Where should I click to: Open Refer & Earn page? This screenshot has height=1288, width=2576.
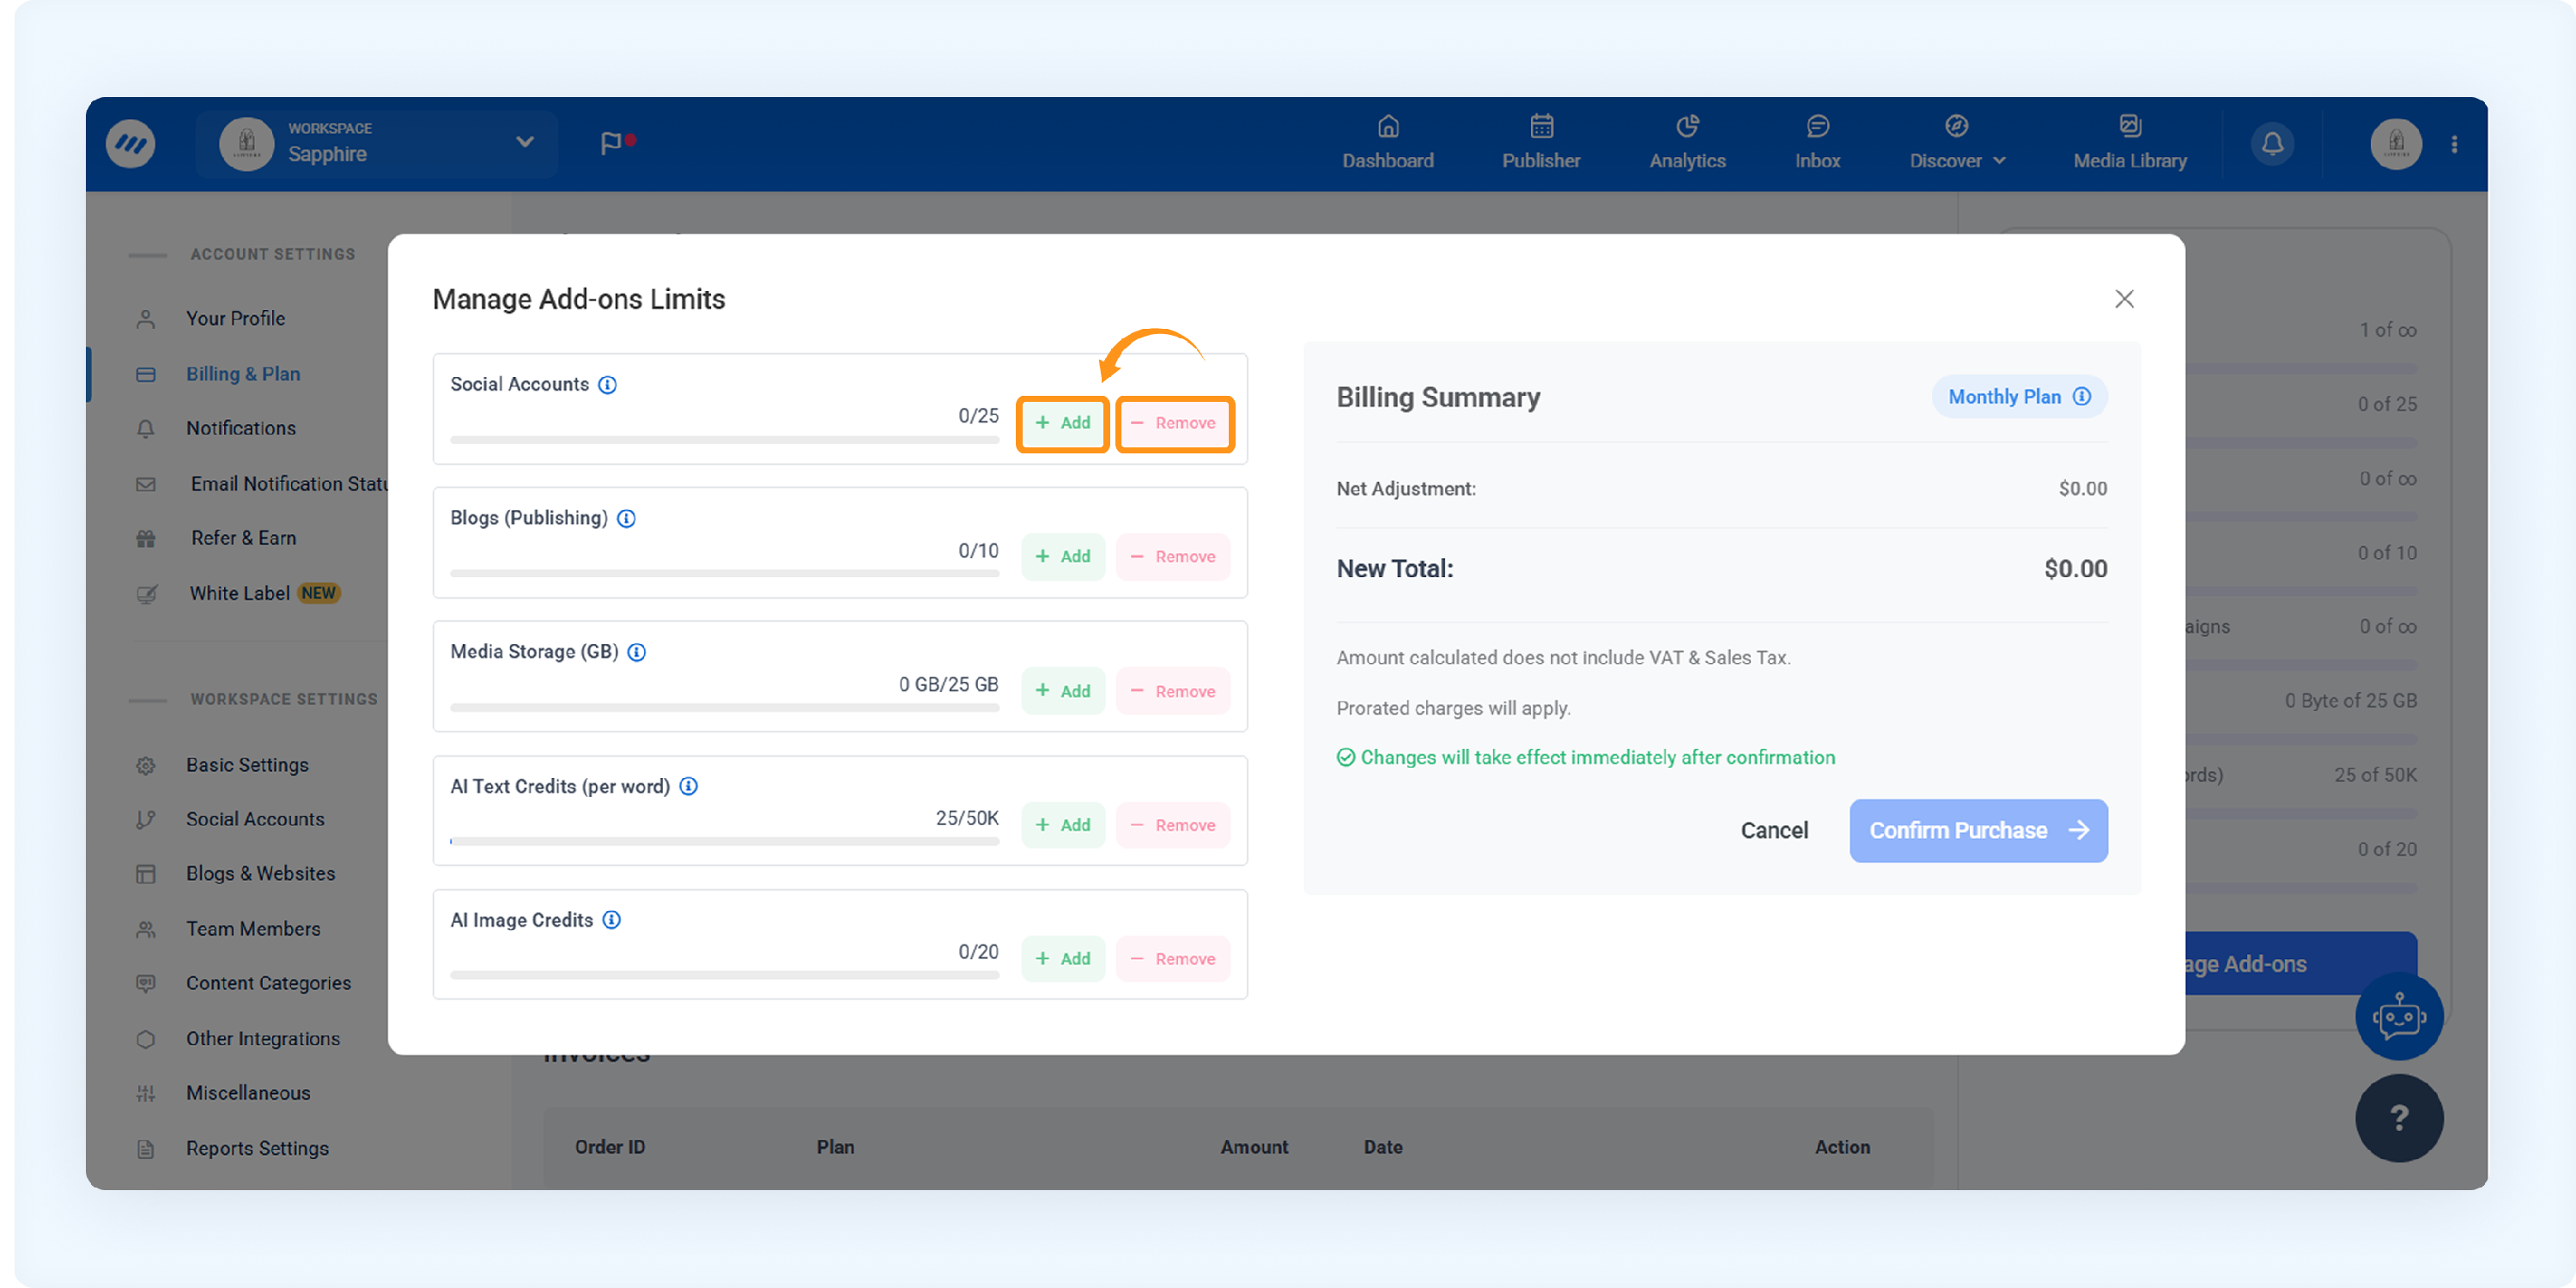pos(243,538)
